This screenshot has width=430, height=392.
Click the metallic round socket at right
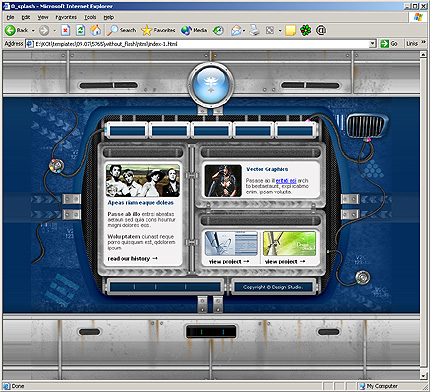point(363,277)
